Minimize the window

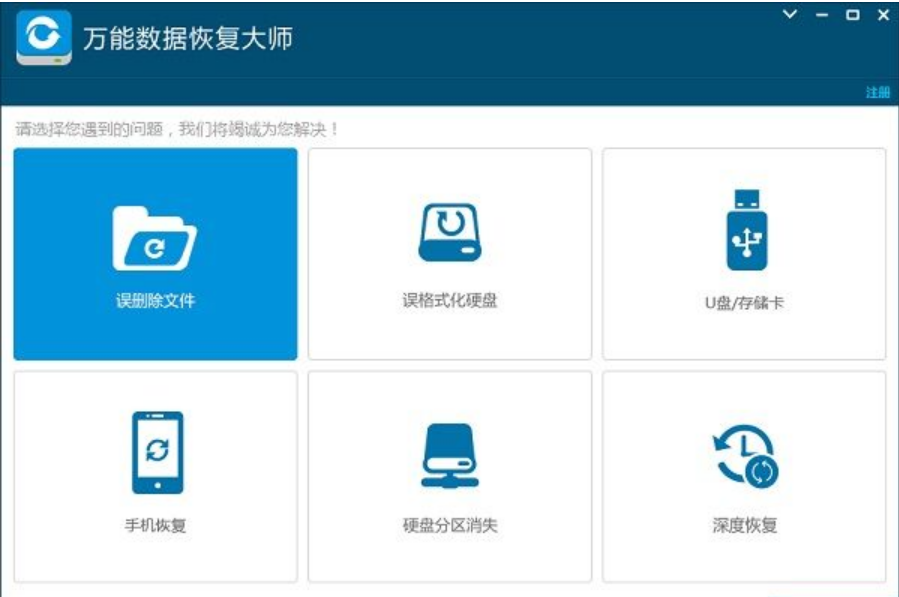click(x=822, y=15)
